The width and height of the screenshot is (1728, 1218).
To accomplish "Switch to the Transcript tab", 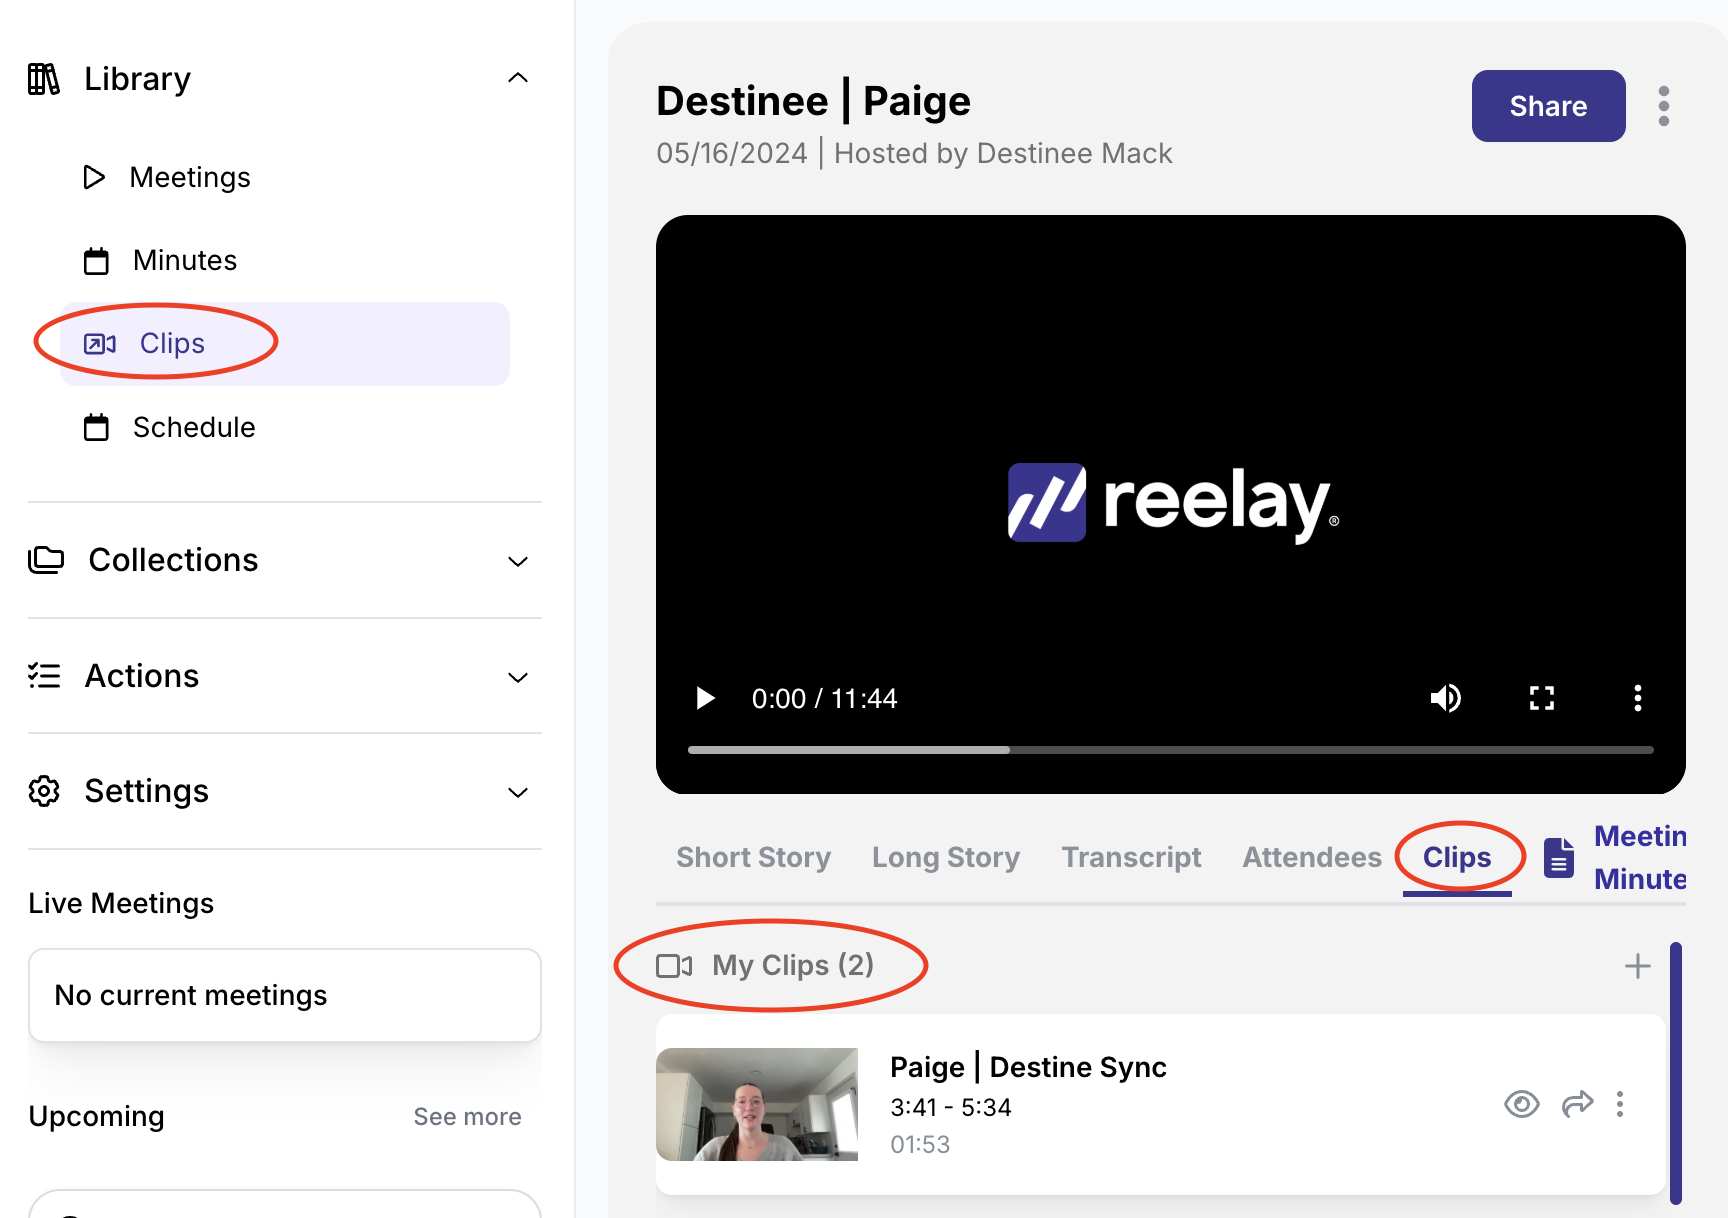I will tap(1131, 858).
